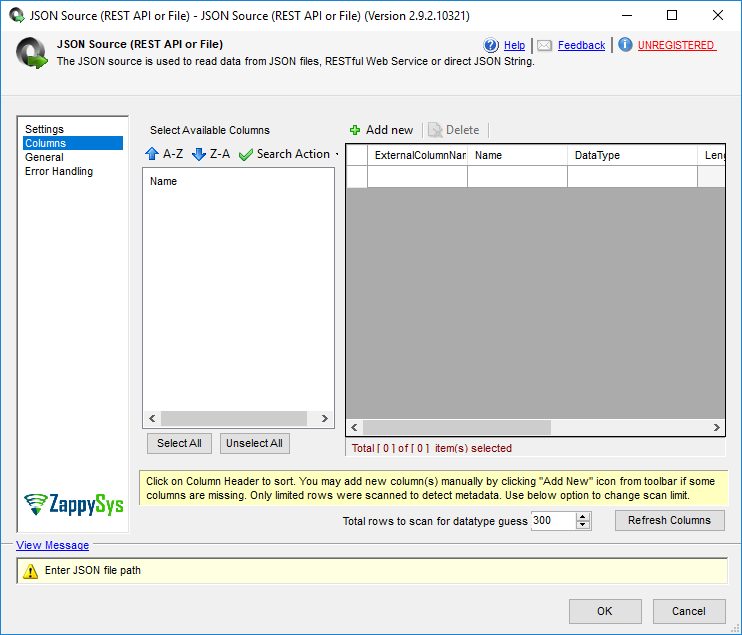Screen dimensions: 742x635
Task: Click the grid horizontal scrollbar thumb
Action: 457,427
